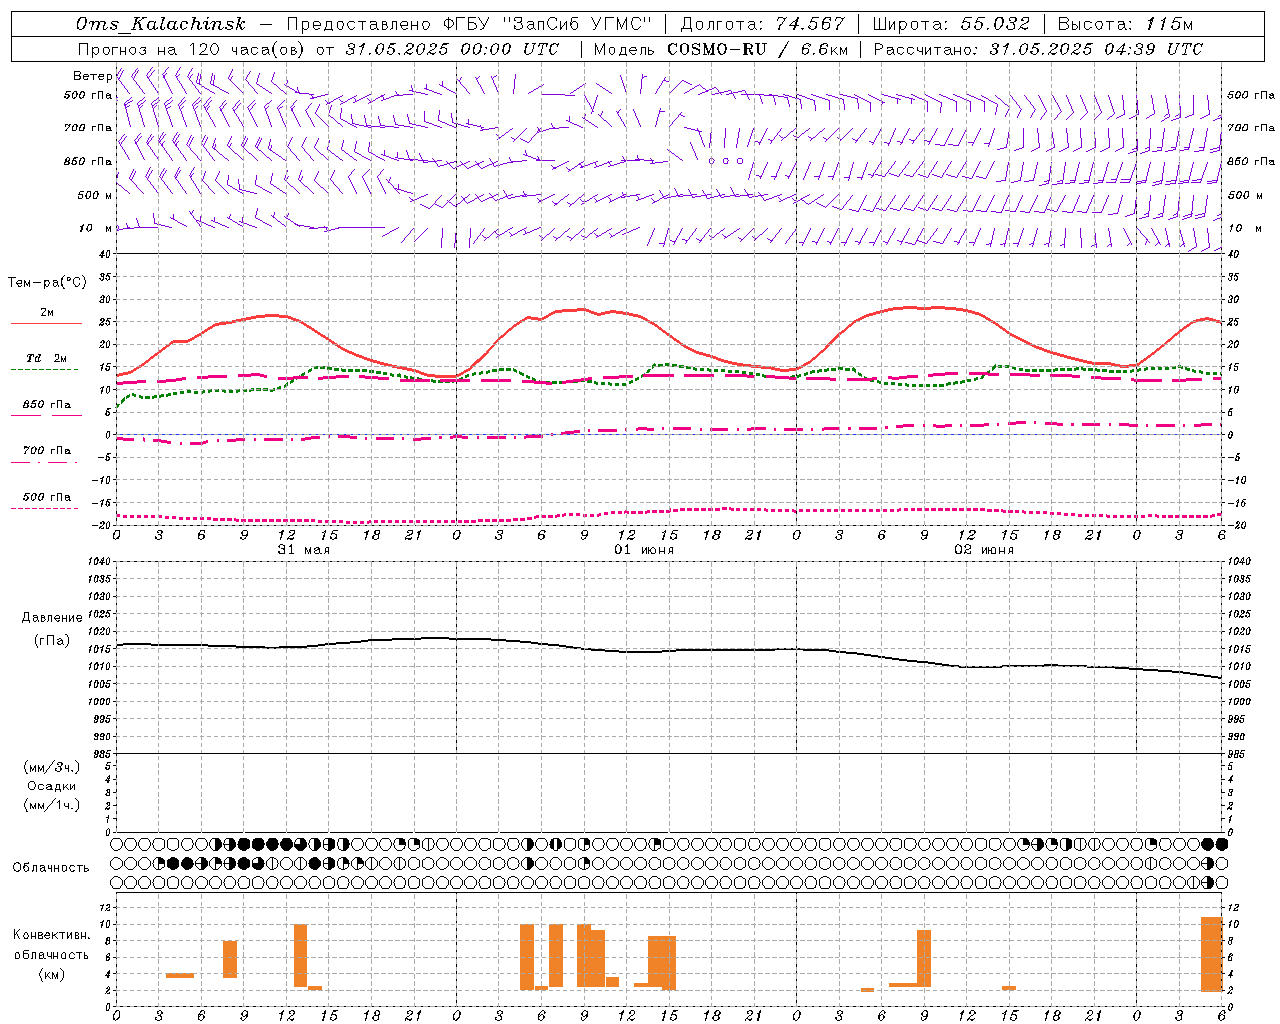Click the '500 гПа' temperature legend entry
Screen dimensions: 1280x1024
[47, 497]
